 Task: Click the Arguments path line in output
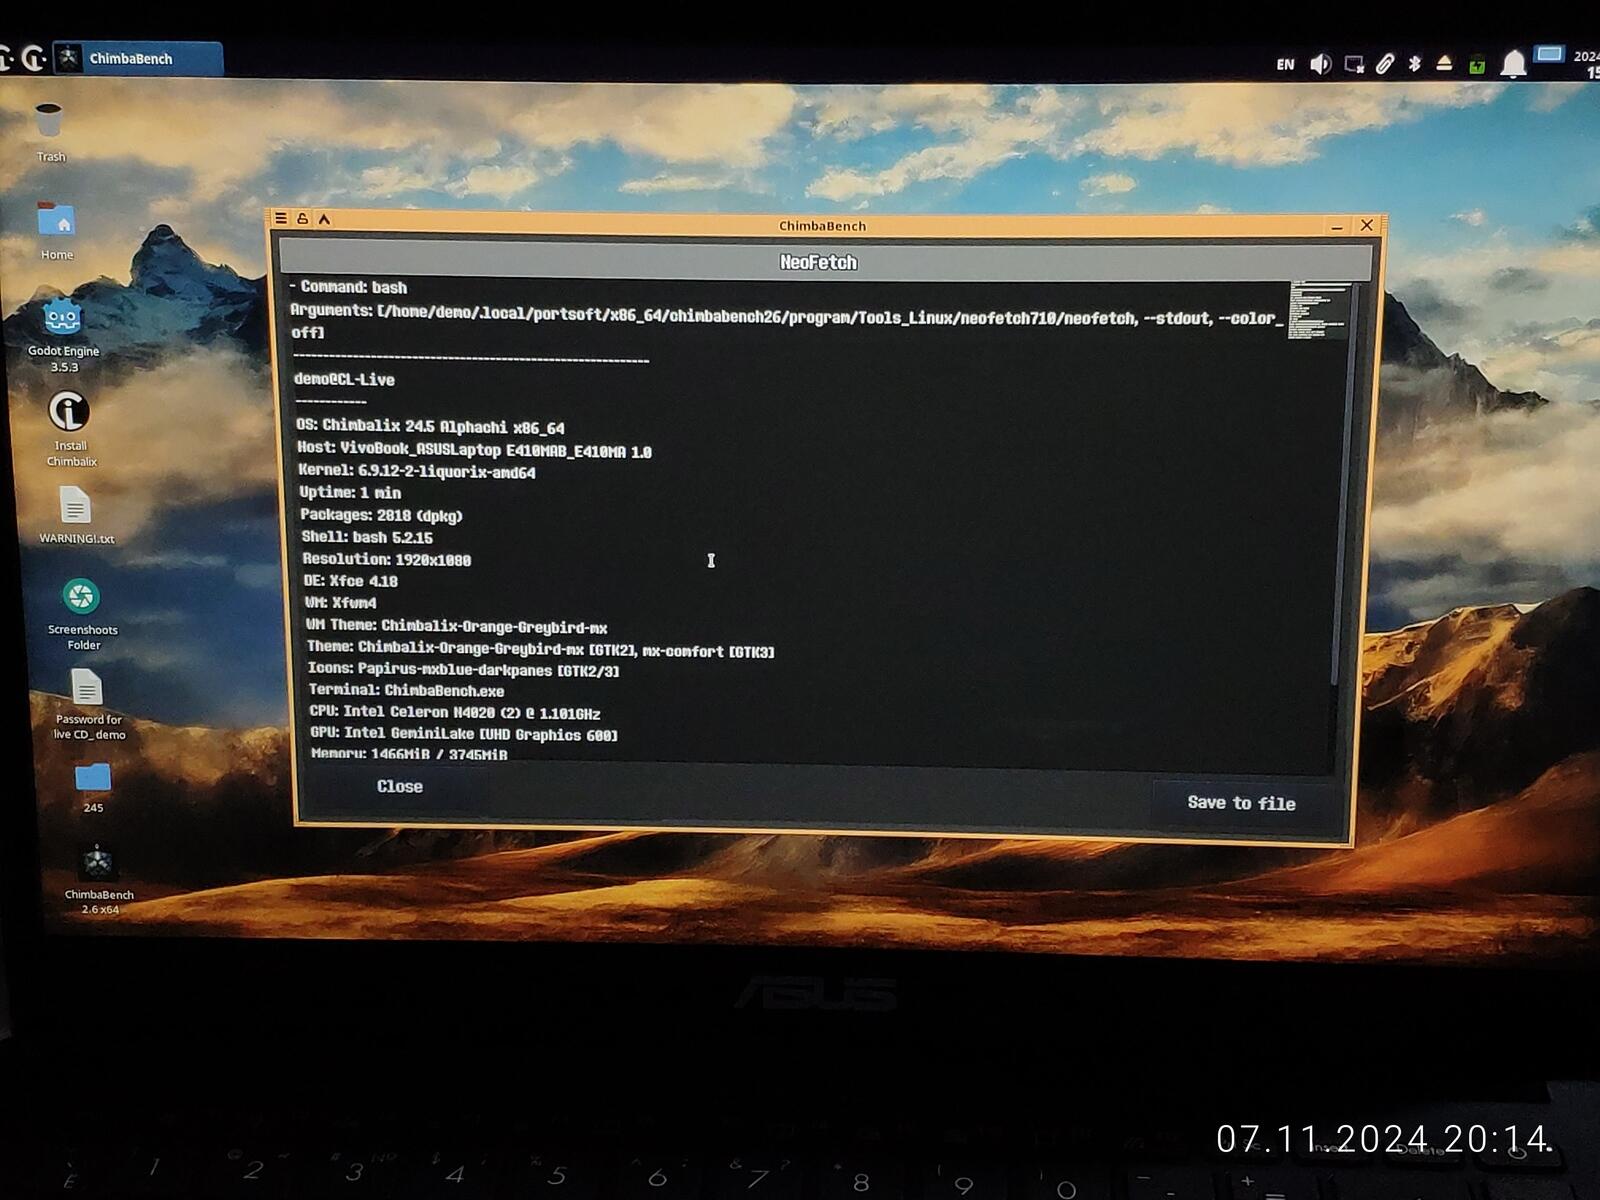point(786,321)
